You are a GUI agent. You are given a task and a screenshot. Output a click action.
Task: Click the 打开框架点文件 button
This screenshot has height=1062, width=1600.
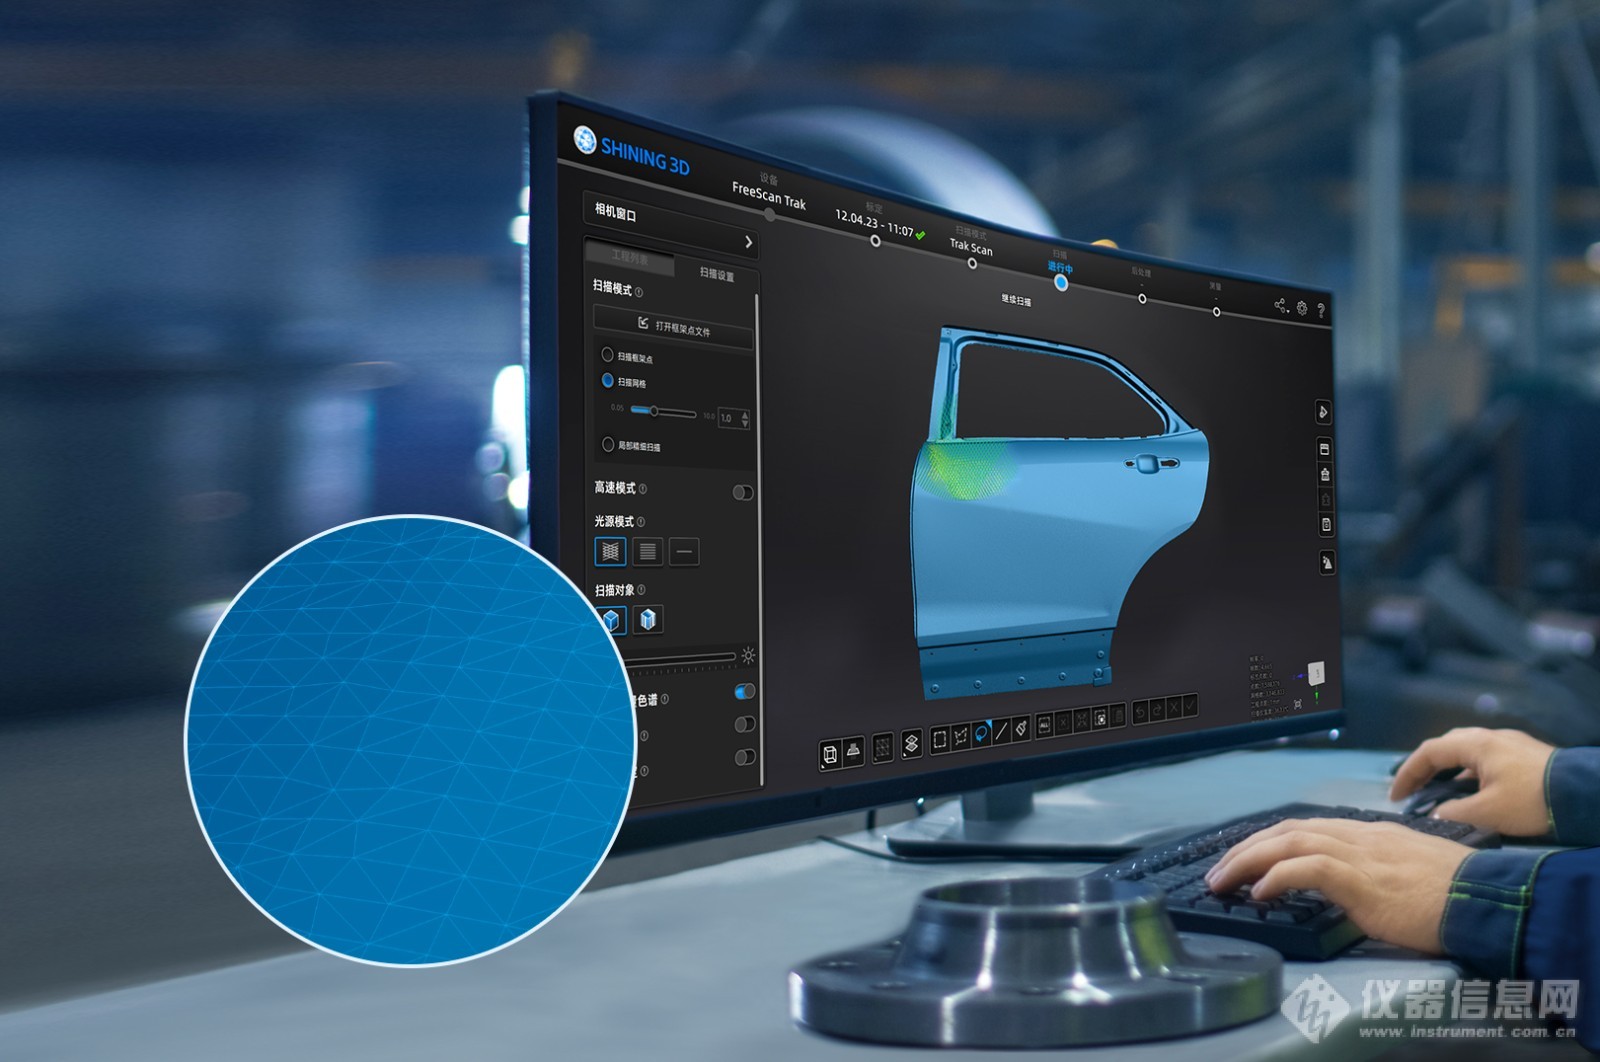(674, 327)
